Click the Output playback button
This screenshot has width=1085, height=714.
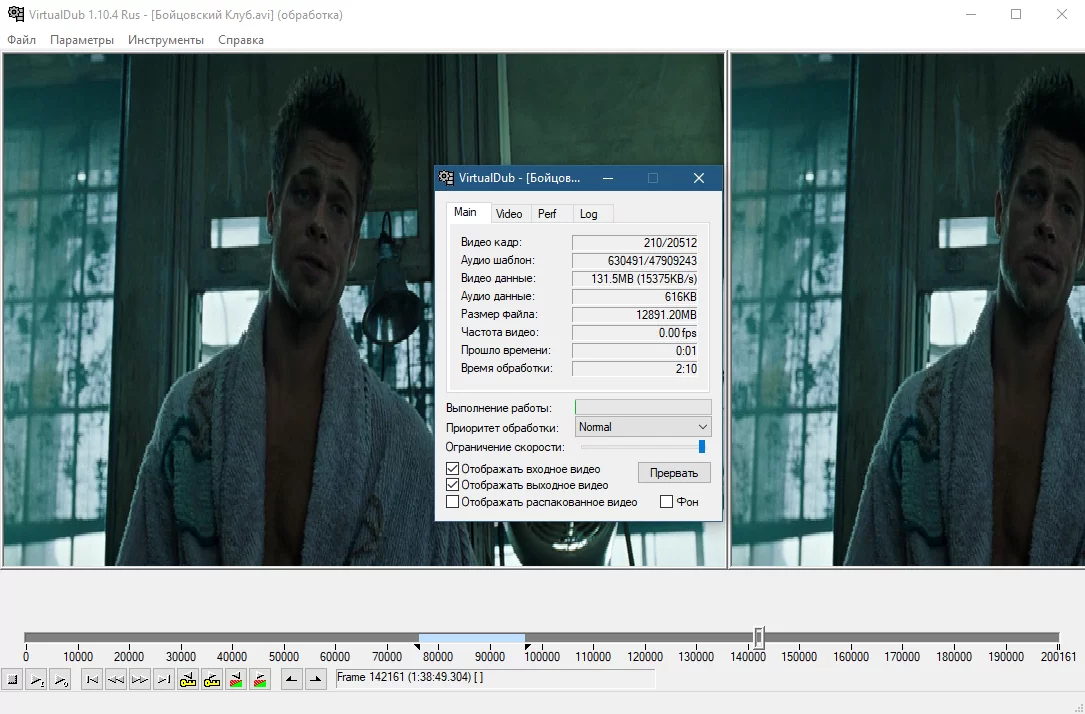[61, 680]
